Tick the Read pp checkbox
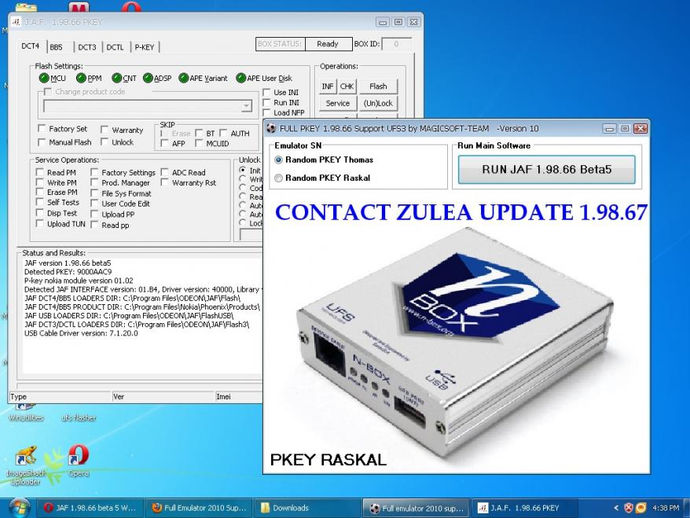The width and height of the screenshot is (690, 518). pos(94,224)
